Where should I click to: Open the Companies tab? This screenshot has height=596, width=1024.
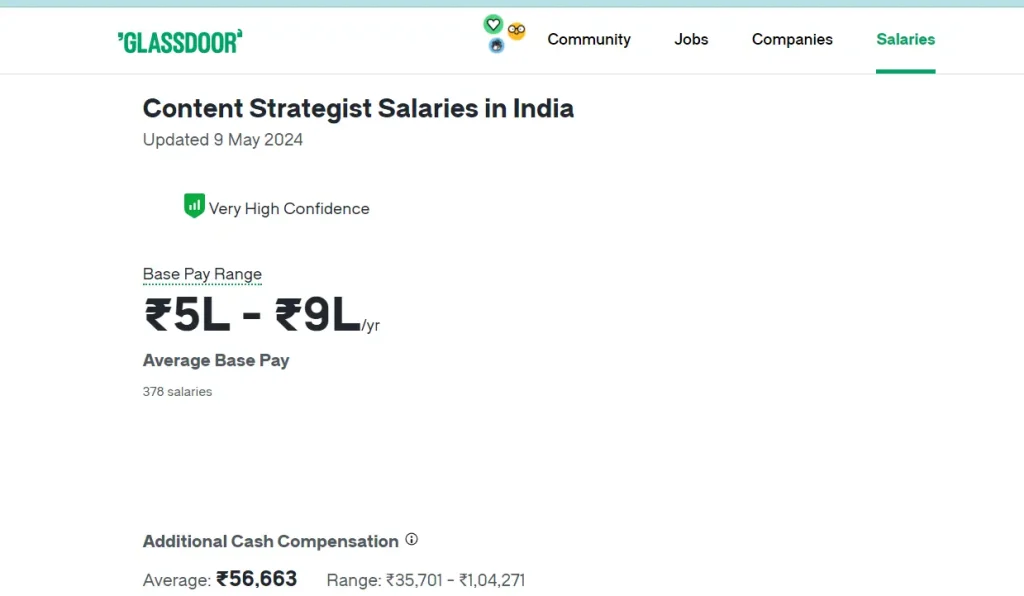point(792,39)
